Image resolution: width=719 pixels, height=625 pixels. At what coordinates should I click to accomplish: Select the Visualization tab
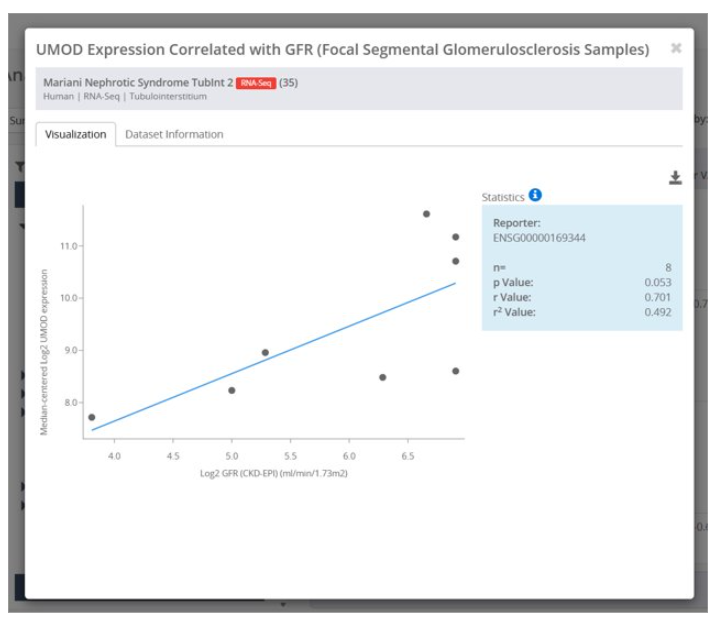(76, 134)
